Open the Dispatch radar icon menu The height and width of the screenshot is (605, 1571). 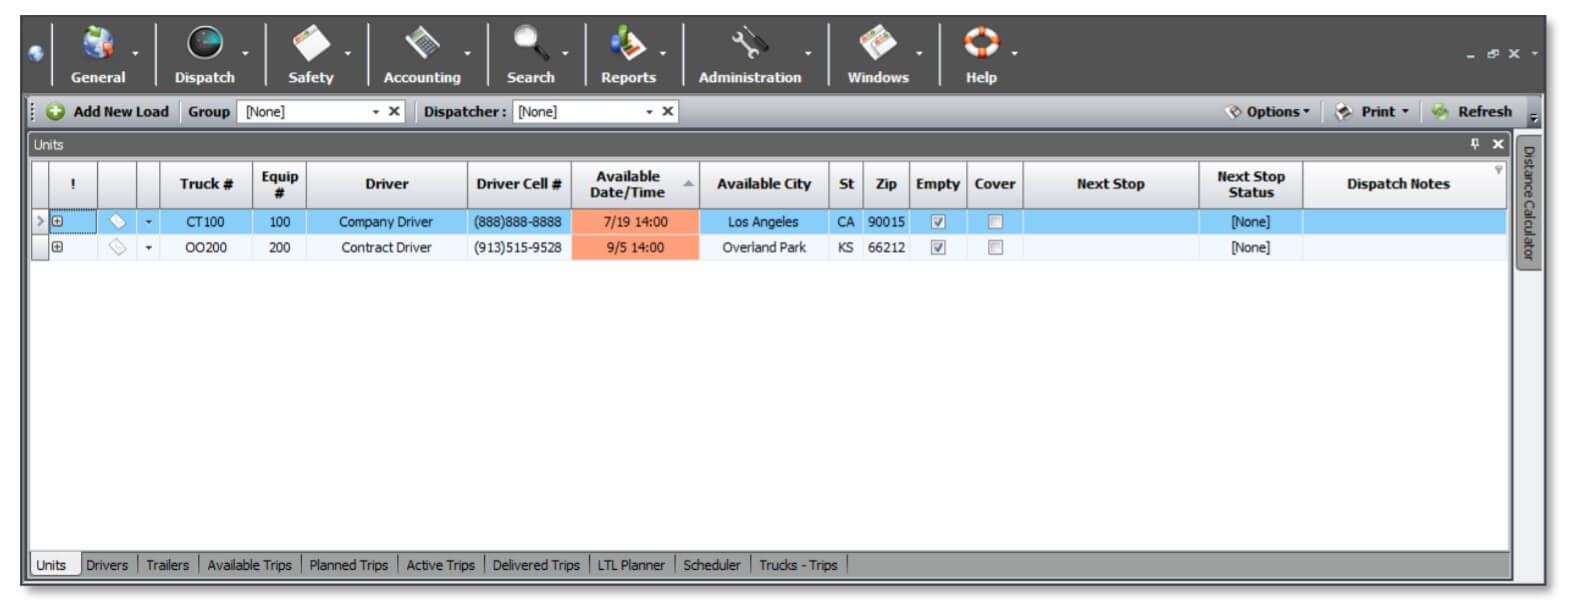[x=205, y=44]
